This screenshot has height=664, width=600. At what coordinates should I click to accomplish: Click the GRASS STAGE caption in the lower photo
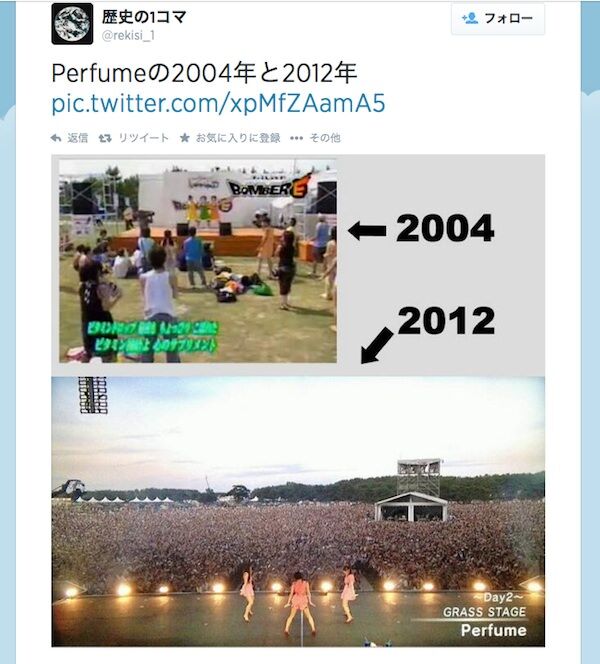(x=484, y=612)
